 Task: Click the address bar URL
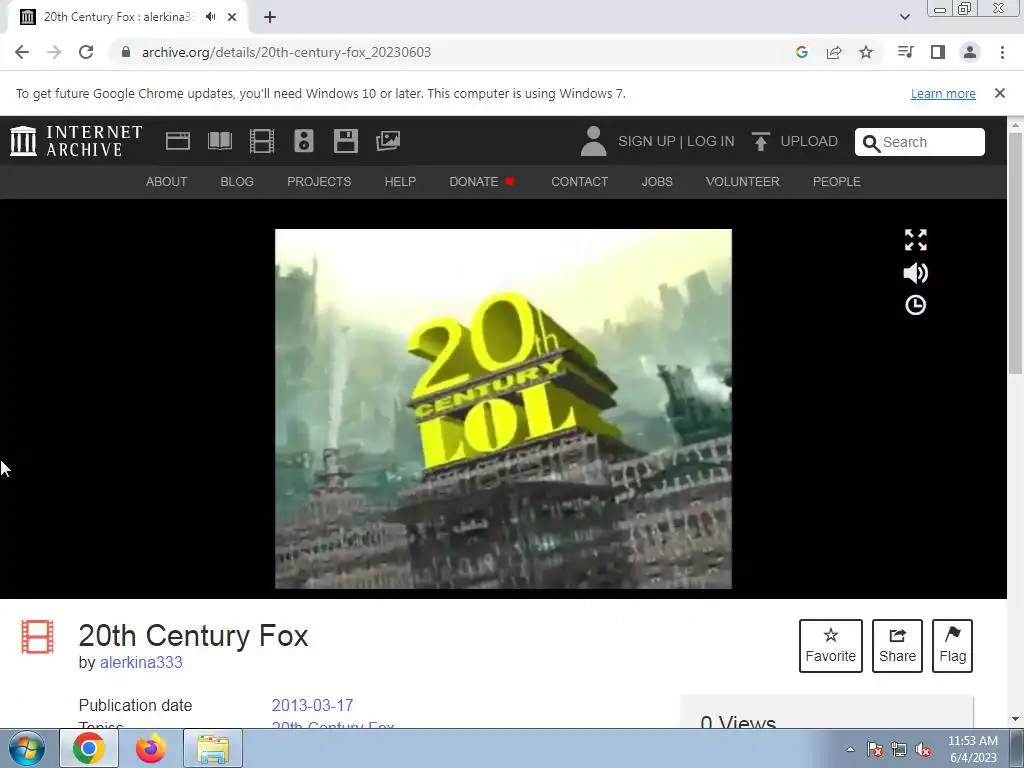[286, 52]
